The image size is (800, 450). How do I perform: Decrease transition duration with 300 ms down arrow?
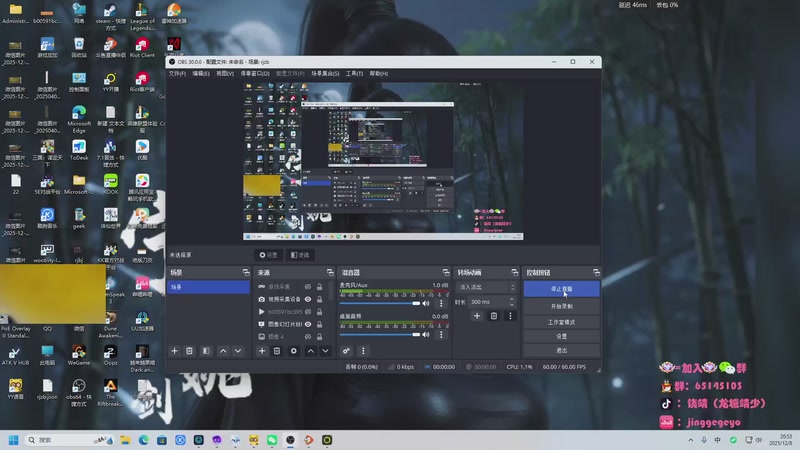click(x=512, y=305)
